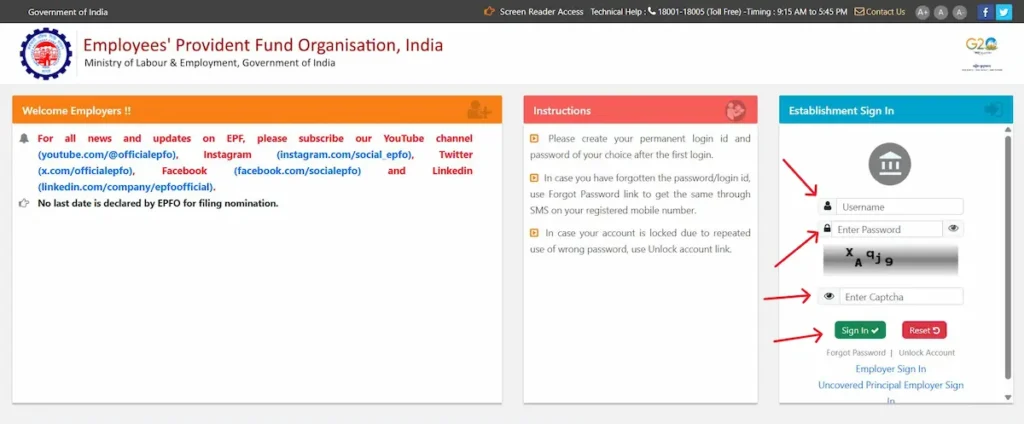1024x424 pixels.
Task: Click the bell icon next to news notice
Action: (x=24, y=139)
